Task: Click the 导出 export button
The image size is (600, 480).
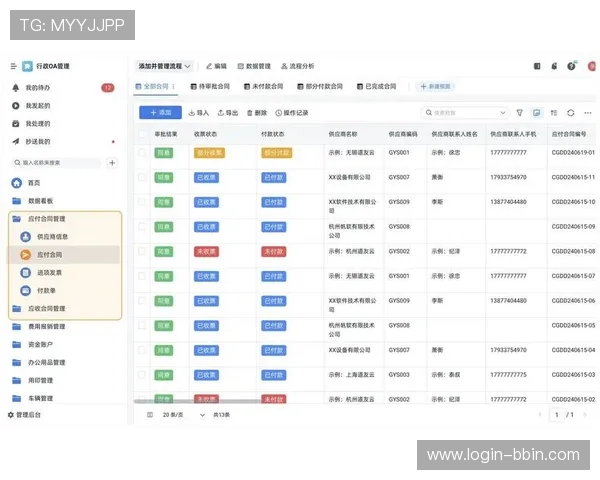Action: pos(228,113)
